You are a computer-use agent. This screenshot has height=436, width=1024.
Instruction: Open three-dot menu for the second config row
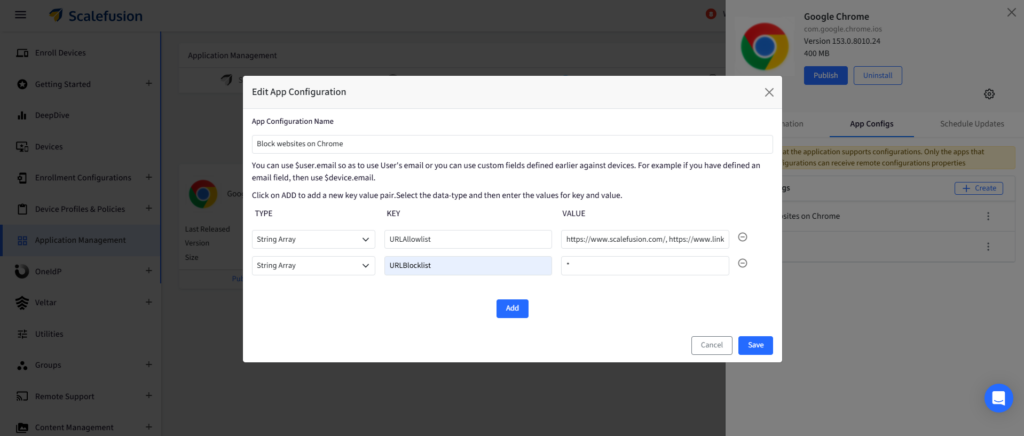point(988,247)
